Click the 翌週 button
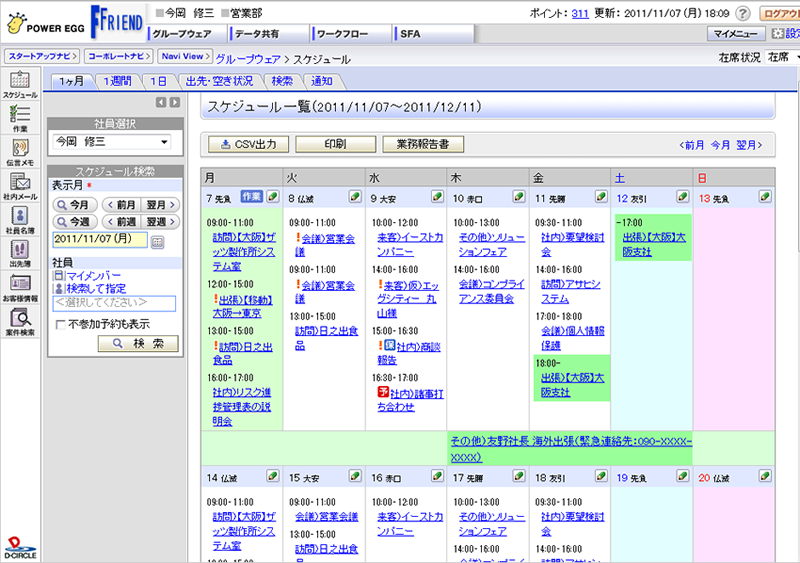Screen dimensions: 800x563 click(x=161, y=222)
